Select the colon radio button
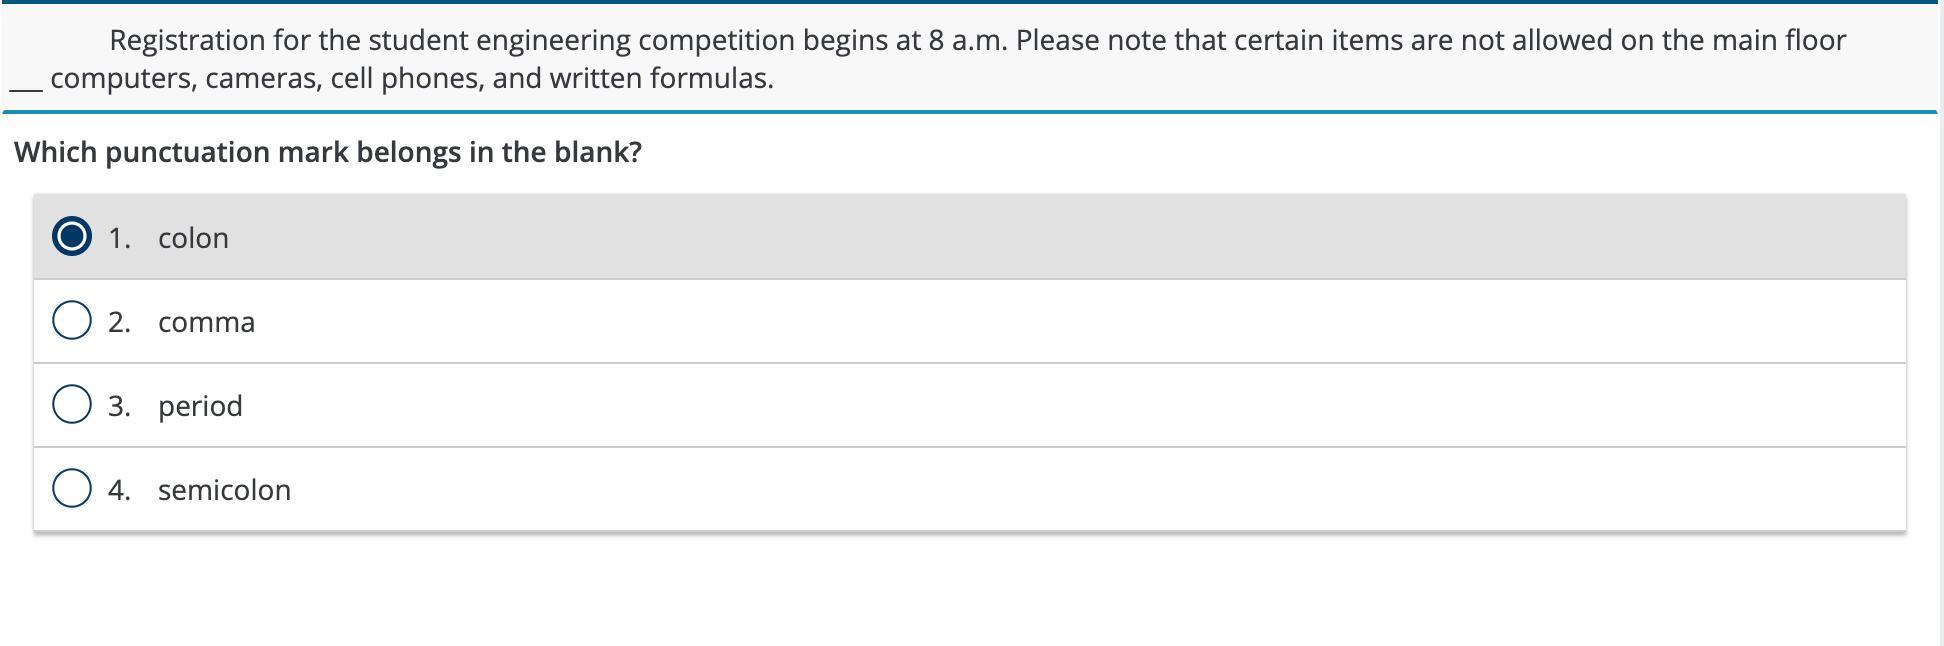The image size is (1944, 646). [x=71, y=237]
